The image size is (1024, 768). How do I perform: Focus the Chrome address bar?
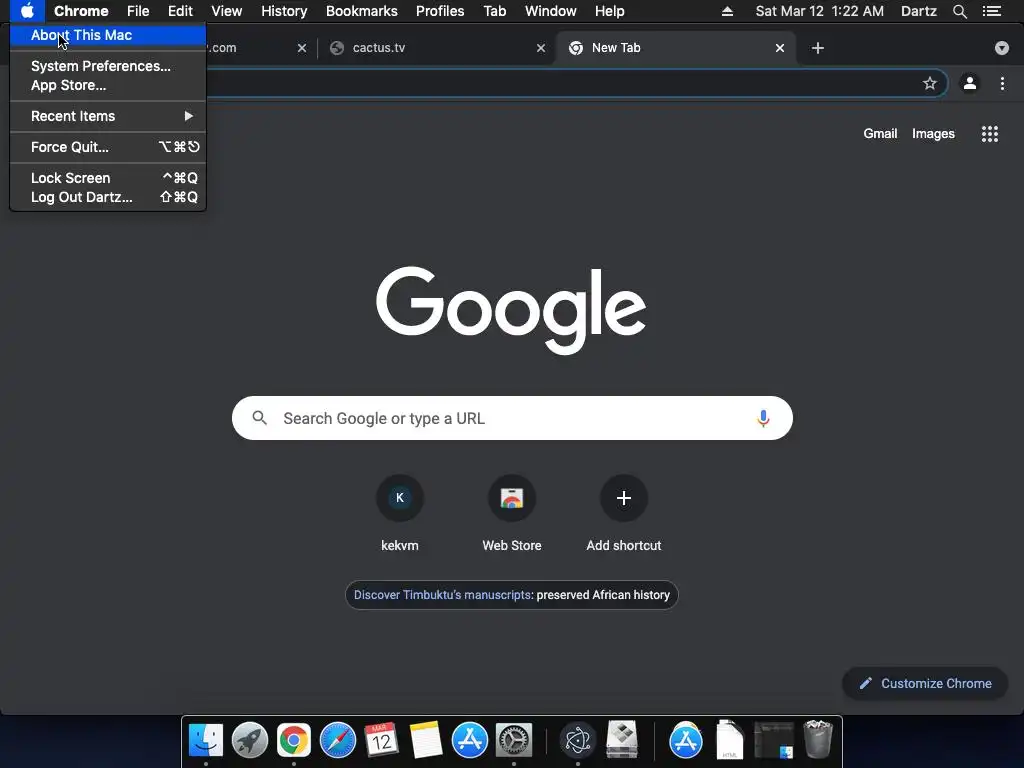point(562,83)
